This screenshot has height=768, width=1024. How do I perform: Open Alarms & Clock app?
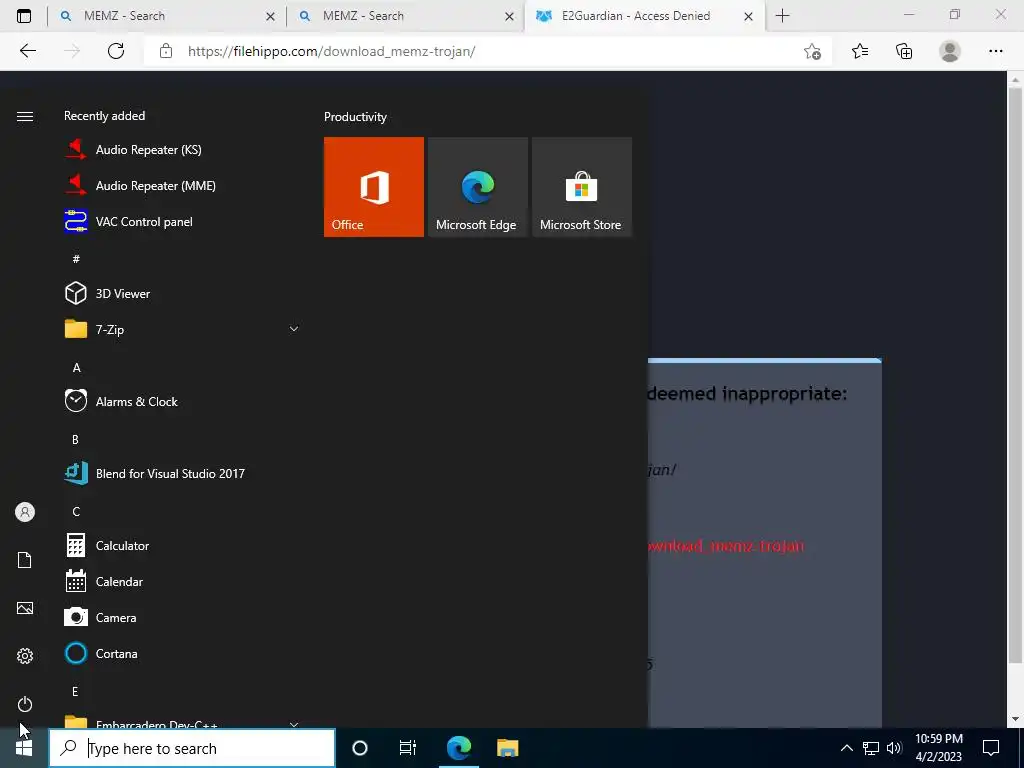pos(182,401)
